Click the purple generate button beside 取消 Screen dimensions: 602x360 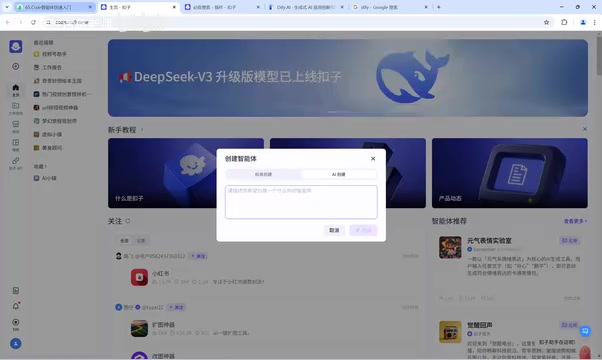click(363, 230)
